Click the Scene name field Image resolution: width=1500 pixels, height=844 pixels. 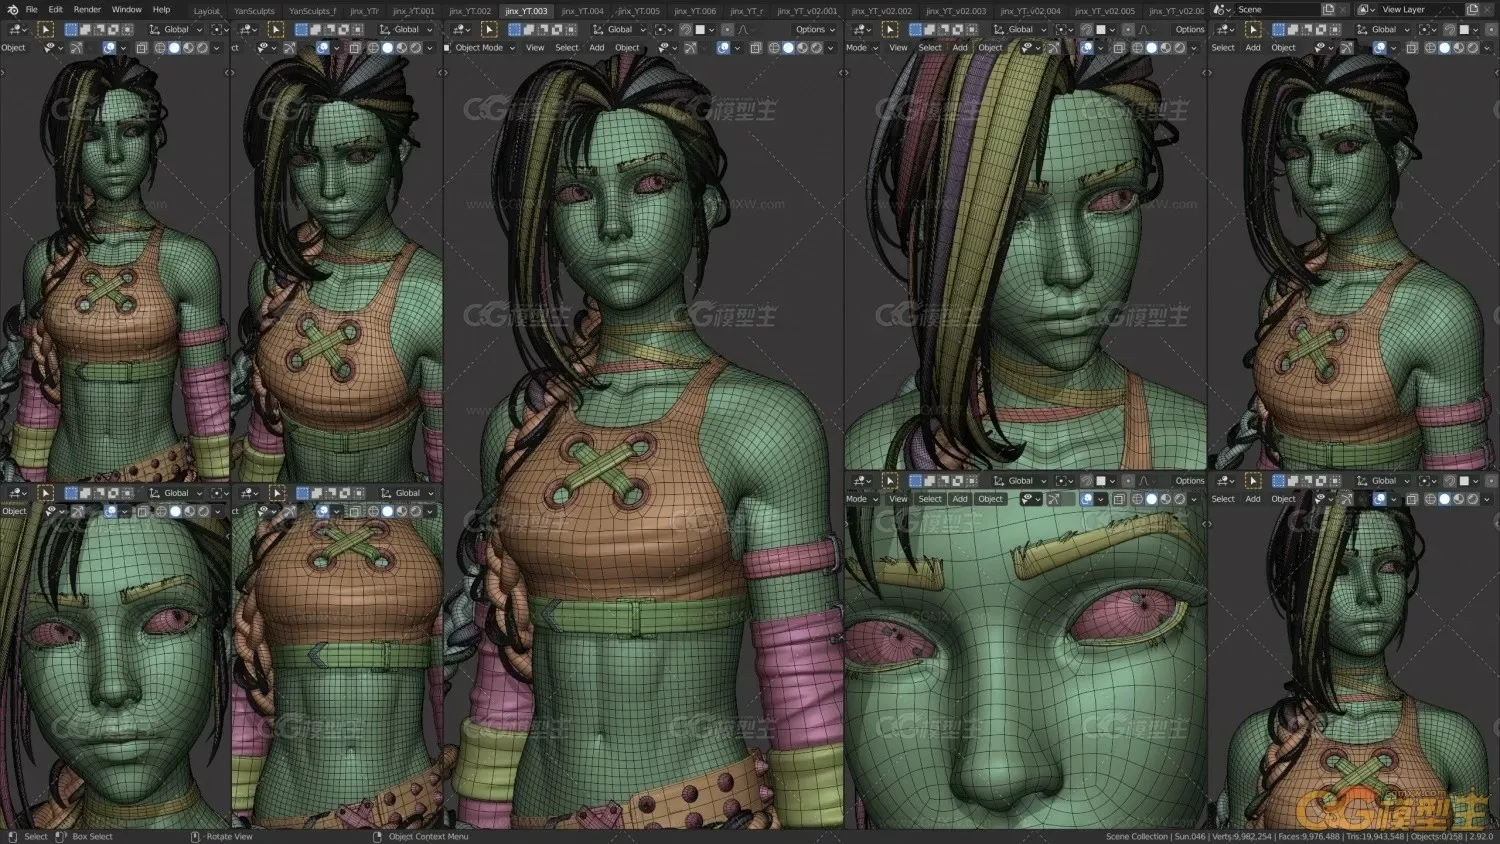click(1277, 9)
